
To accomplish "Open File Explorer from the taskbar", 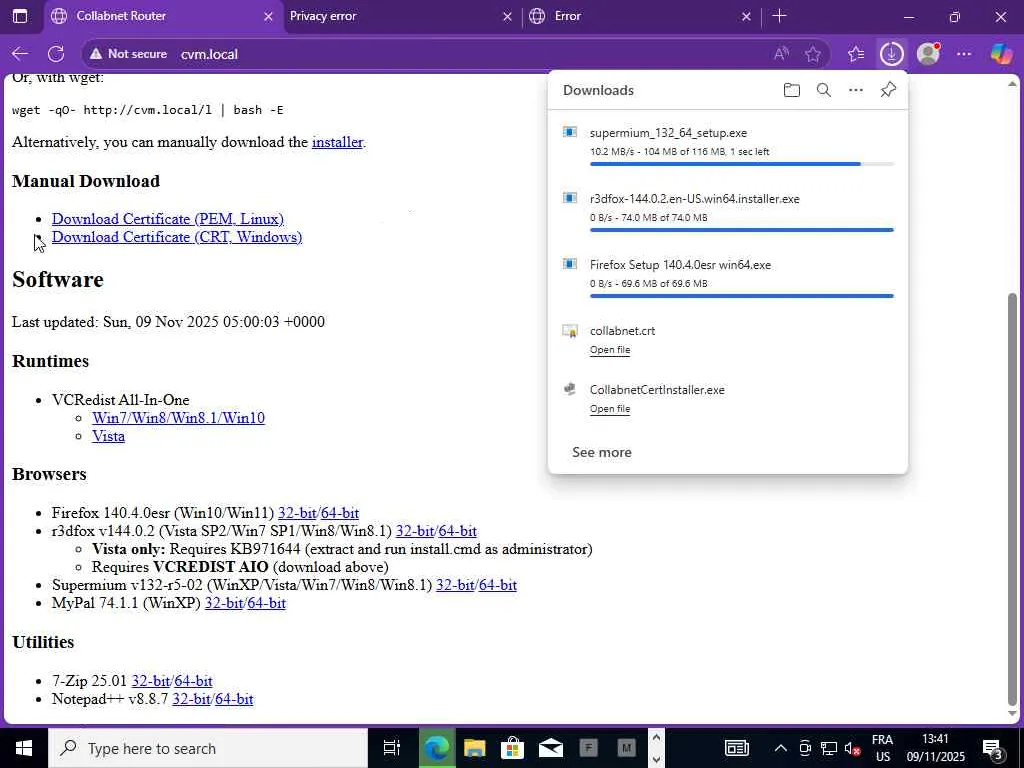I will 475,748.
